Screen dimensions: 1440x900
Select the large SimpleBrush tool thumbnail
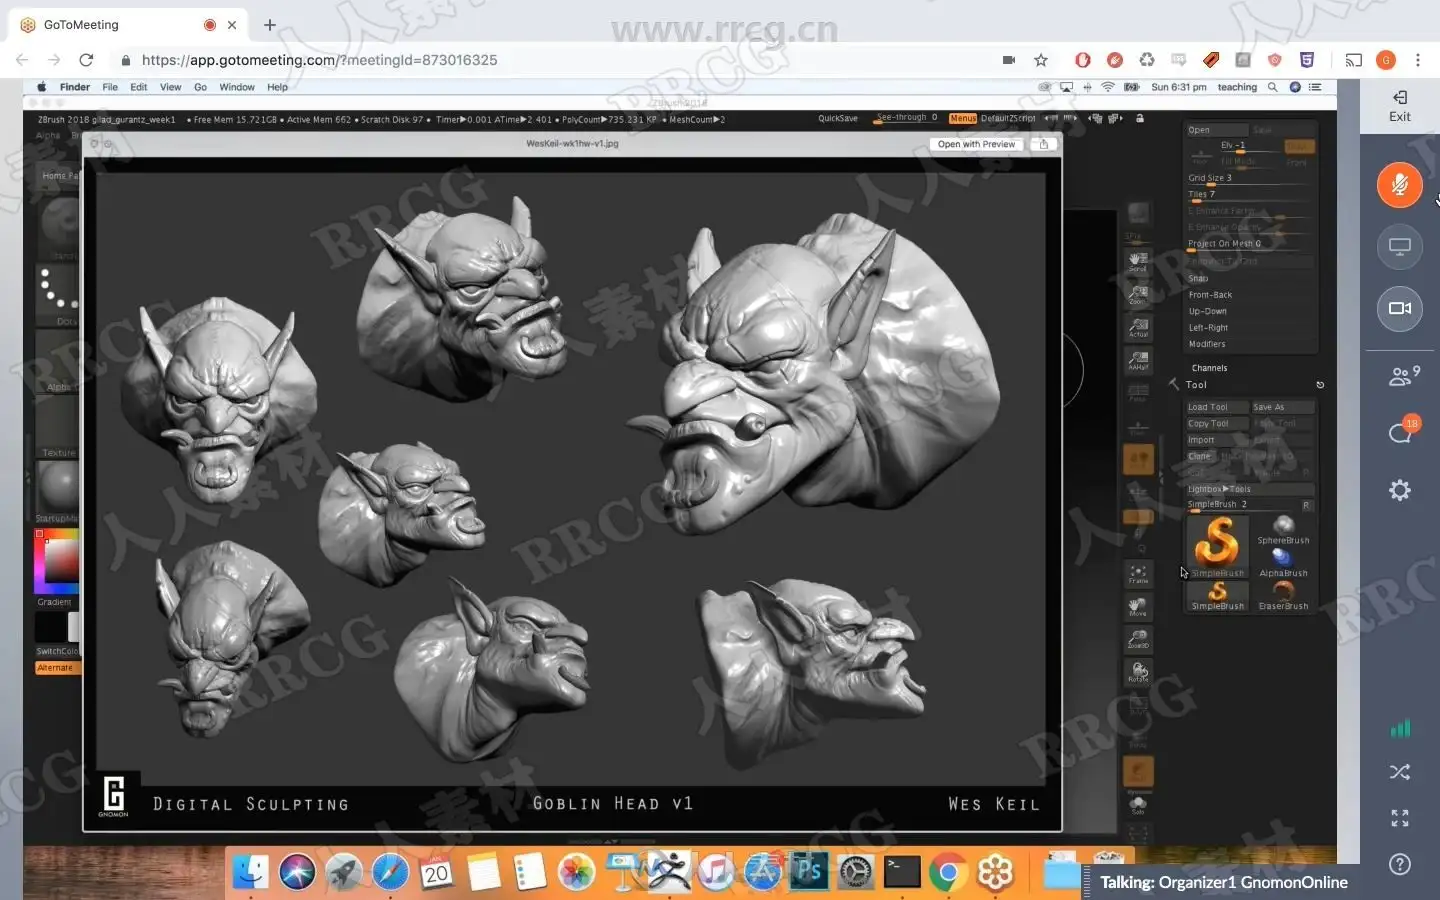click(x=1217, y=546)
